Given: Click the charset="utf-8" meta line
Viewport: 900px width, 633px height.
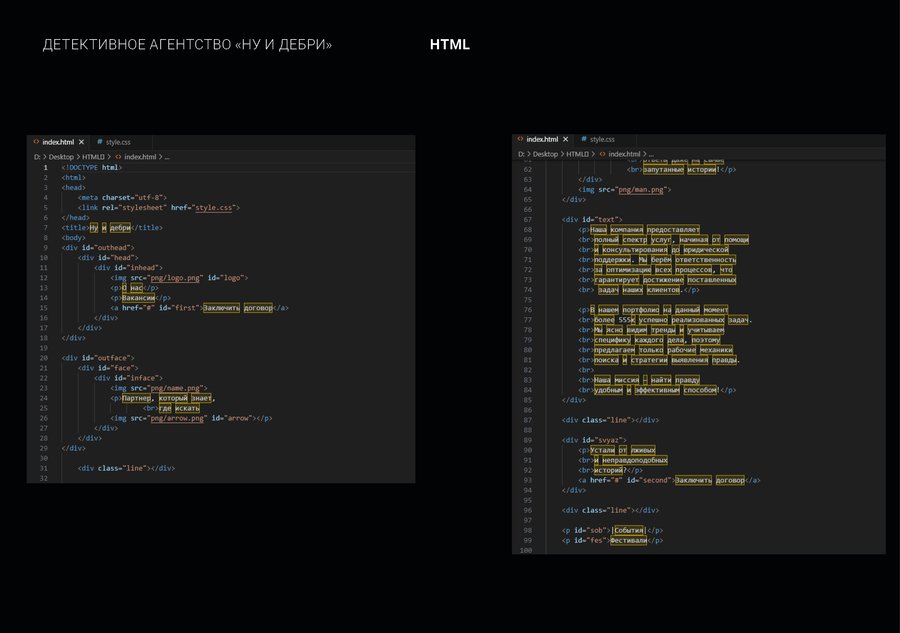Looking at the screenshot, I should pos(122,197).
